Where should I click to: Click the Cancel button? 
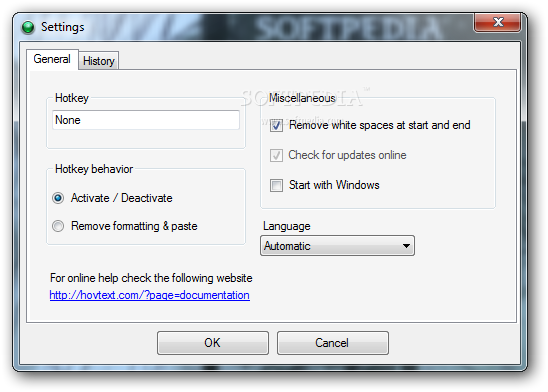(332, 343)
